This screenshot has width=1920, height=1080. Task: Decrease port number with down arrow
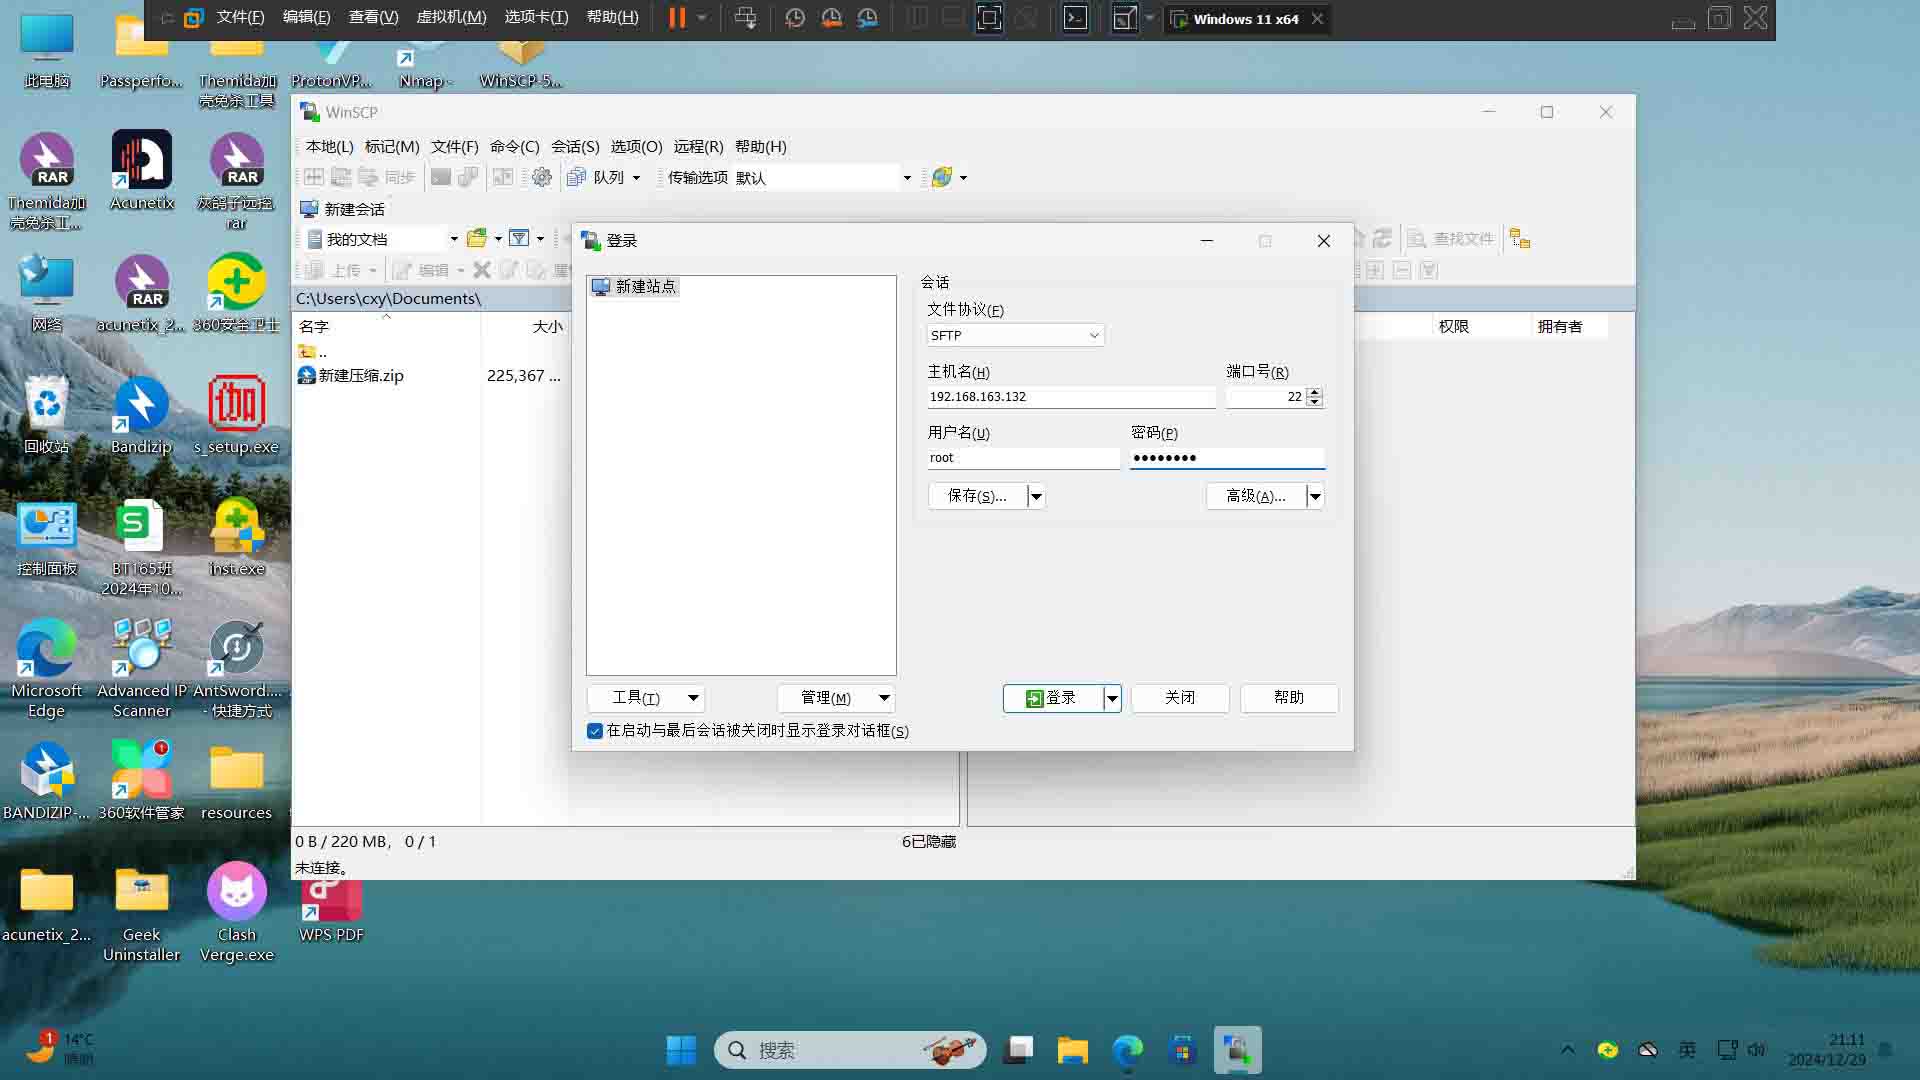coord(1315,402)
